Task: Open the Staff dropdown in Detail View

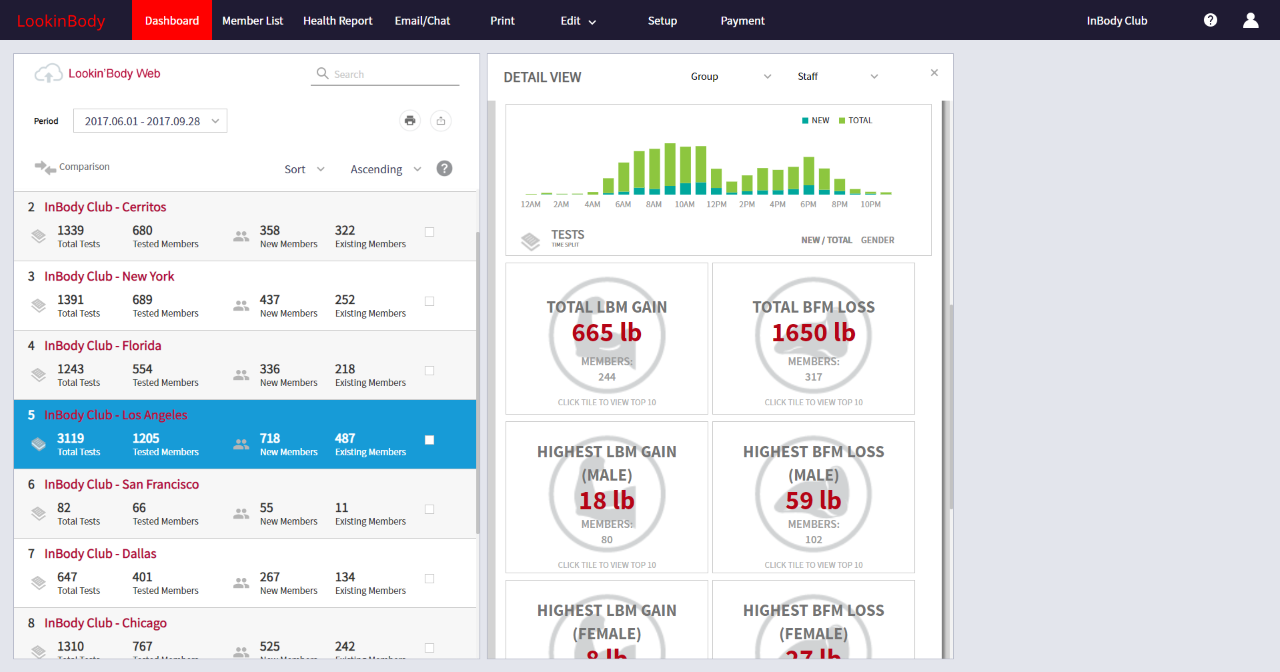Action: pyautogui.click(x=838, y=77)
